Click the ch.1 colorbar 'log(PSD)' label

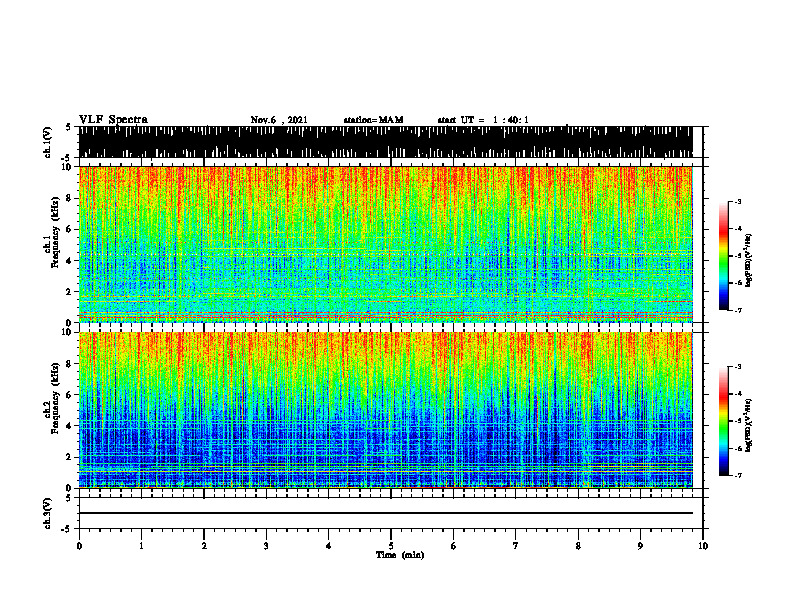749,261
